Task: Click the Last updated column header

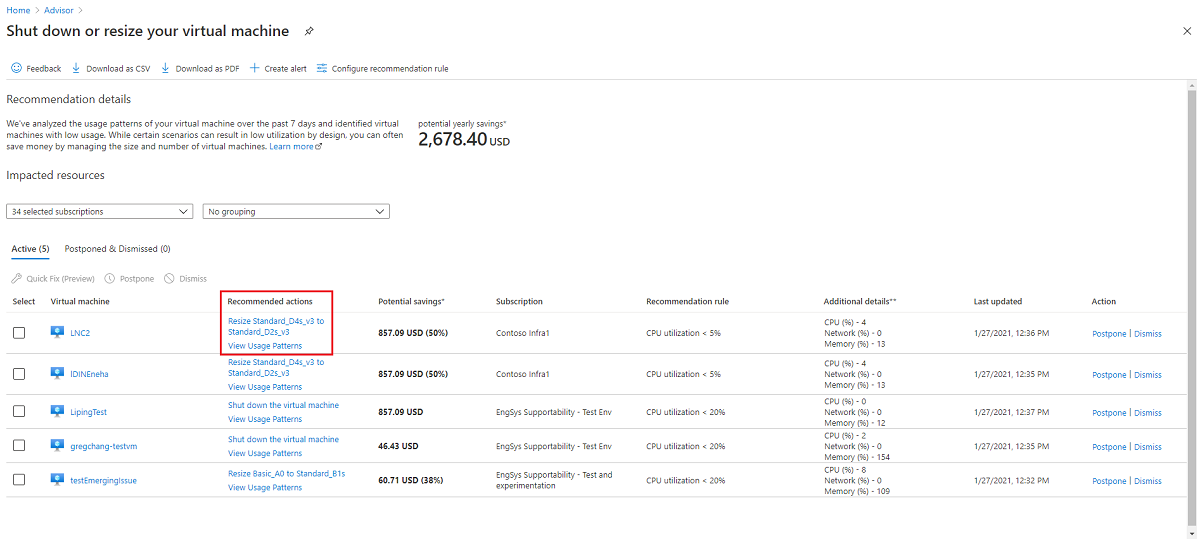Action: 998,301
